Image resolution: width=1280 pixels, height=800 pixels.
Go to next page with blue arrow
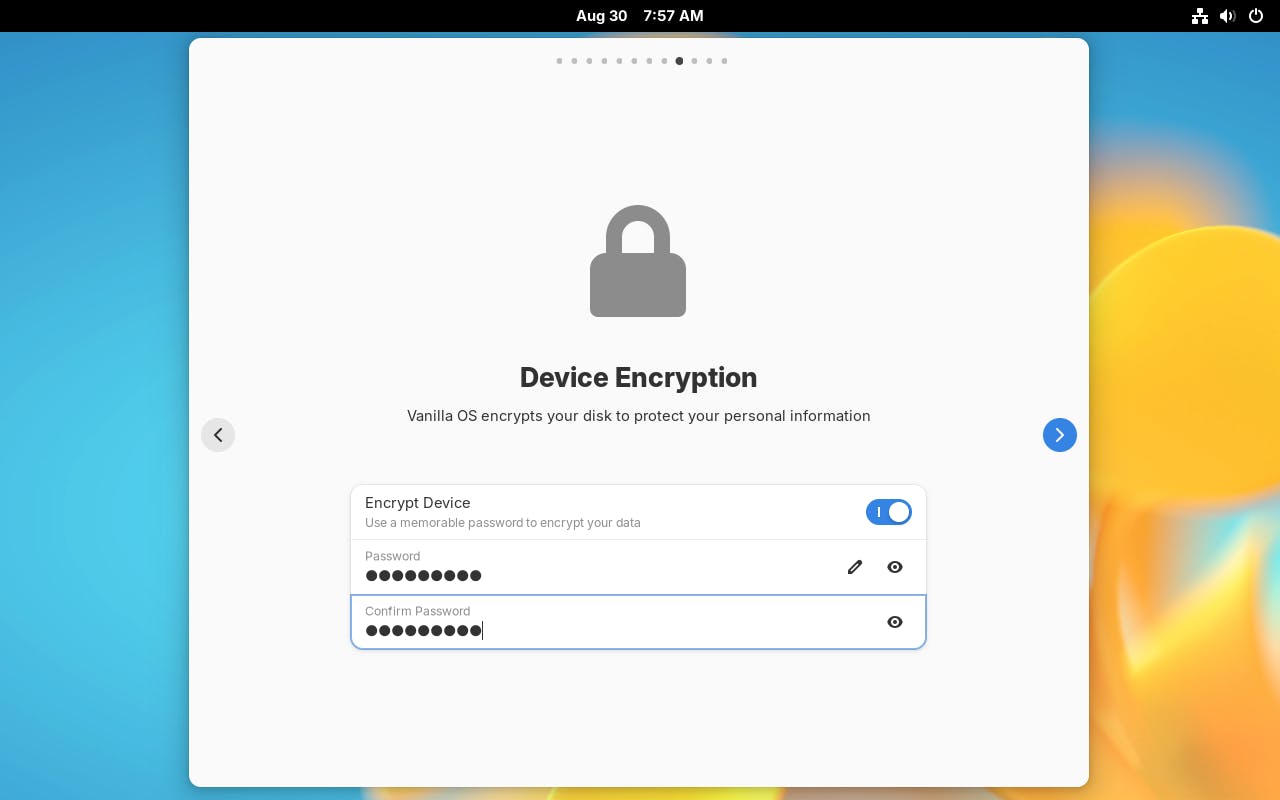pyautogui.click(x=1059, y=435)
